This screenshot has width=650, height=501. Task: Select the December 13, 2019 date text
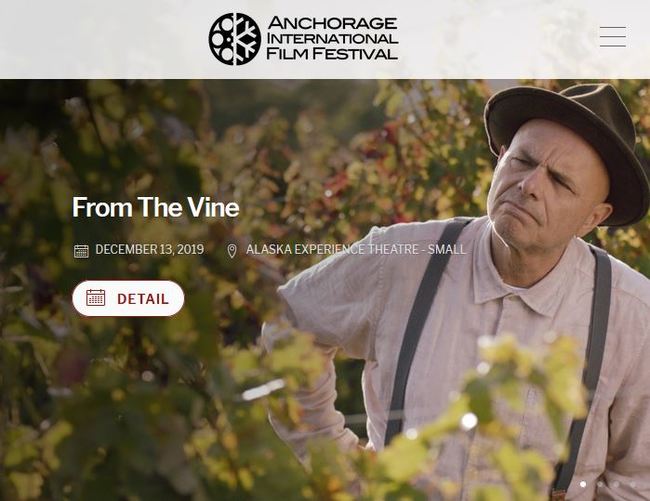pyautogui.click(x=150, y=249)
